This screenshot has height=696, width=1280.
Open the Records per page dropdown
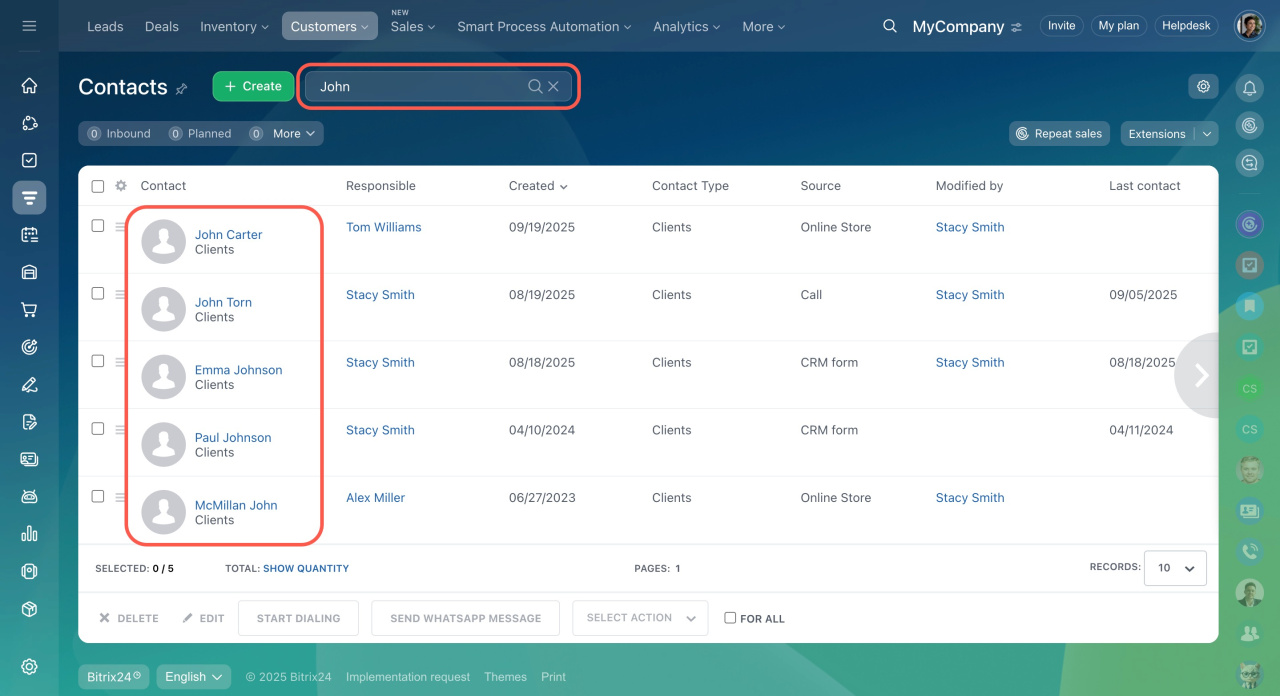pos(1175,568)
